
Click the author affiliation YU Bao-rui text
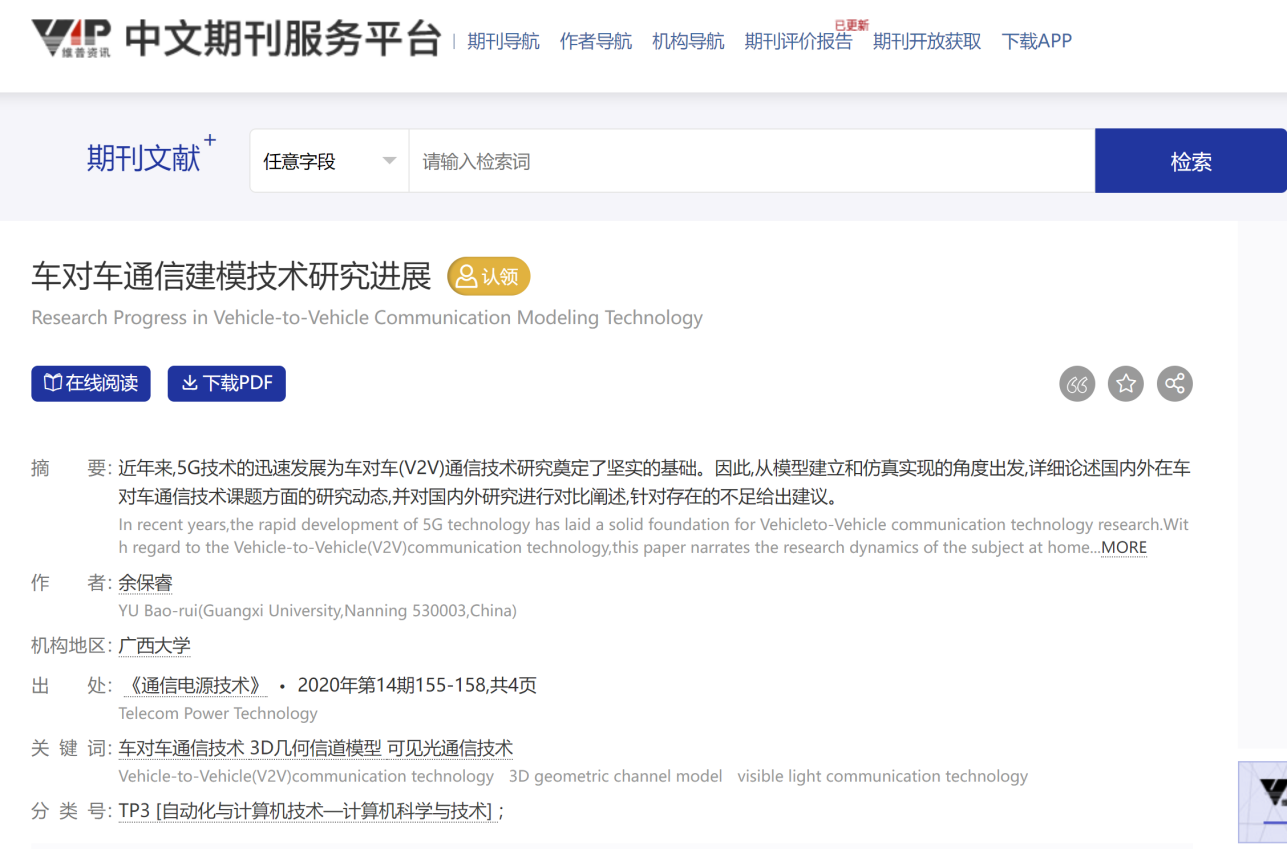tap(317, 611)
